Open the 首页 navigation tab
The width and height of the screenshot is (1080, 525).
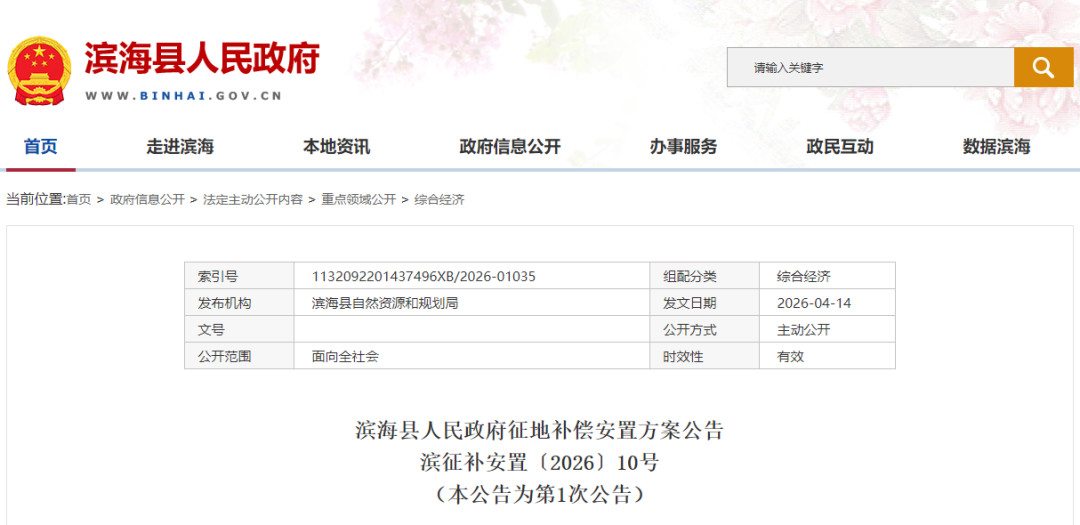pyautogui.click(x=41, y=147)
